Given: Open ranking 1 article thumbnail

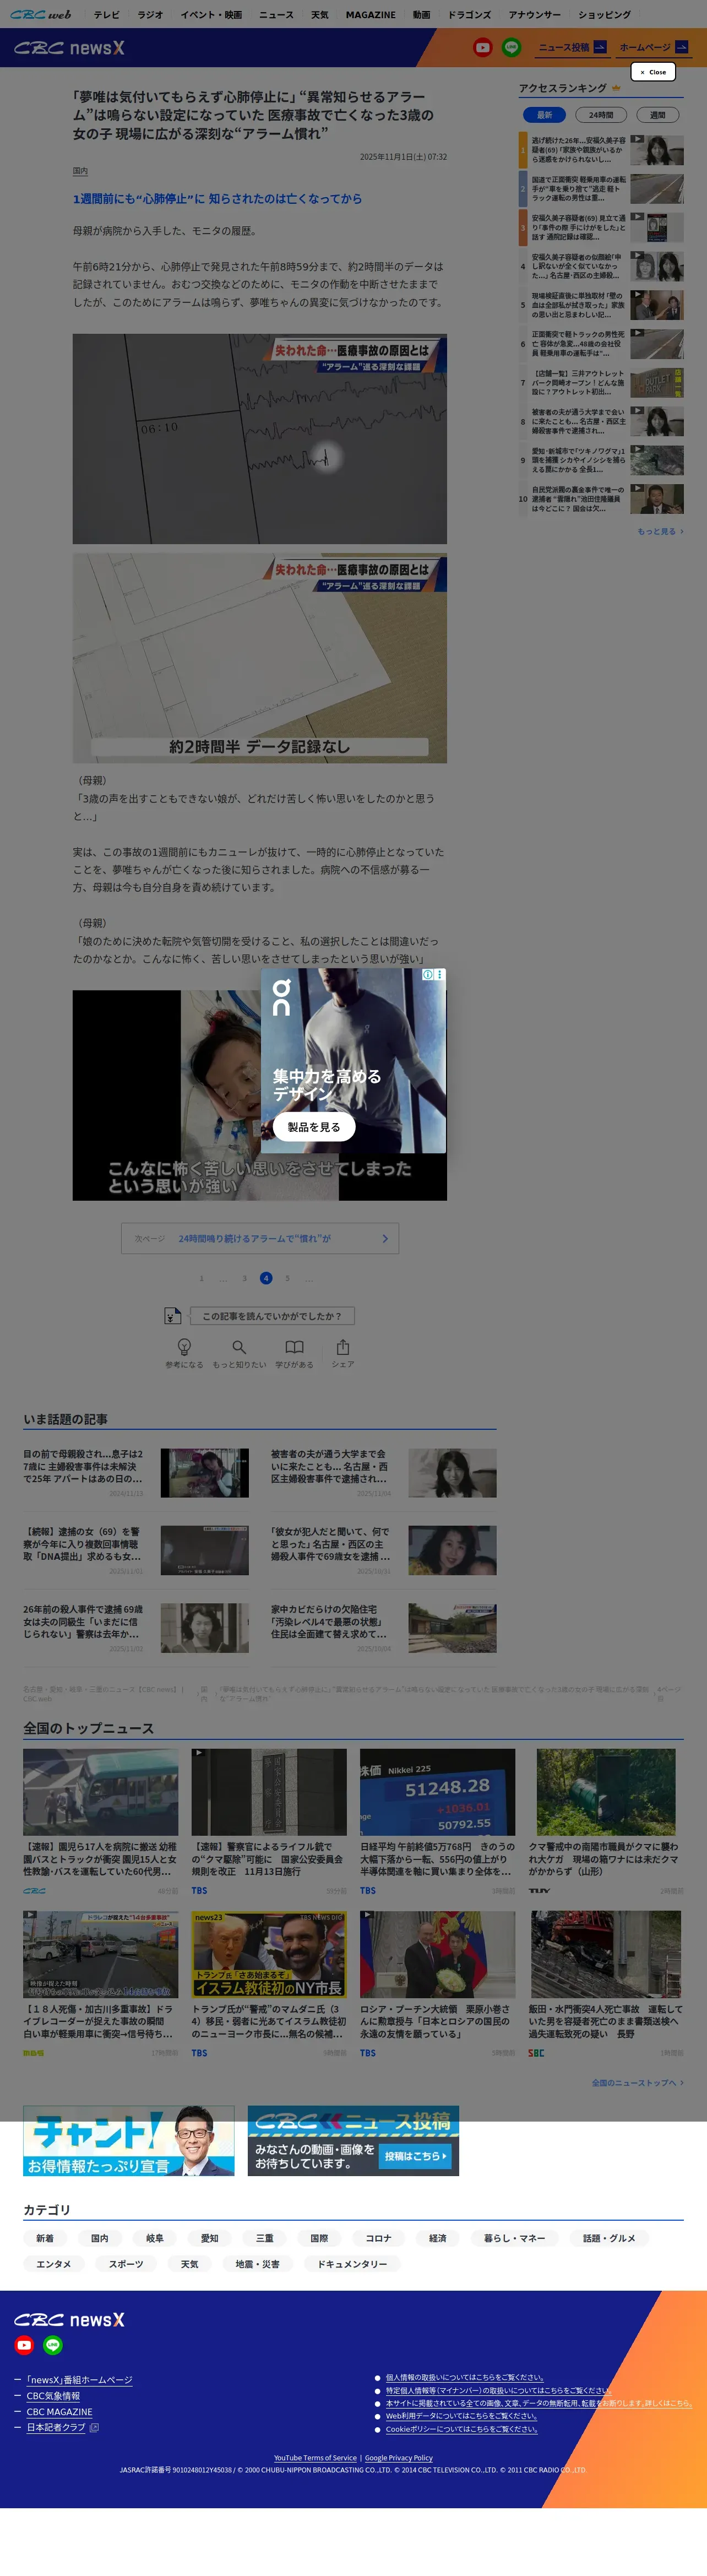Looking at the screenshot, I should [x=658, y=150].
